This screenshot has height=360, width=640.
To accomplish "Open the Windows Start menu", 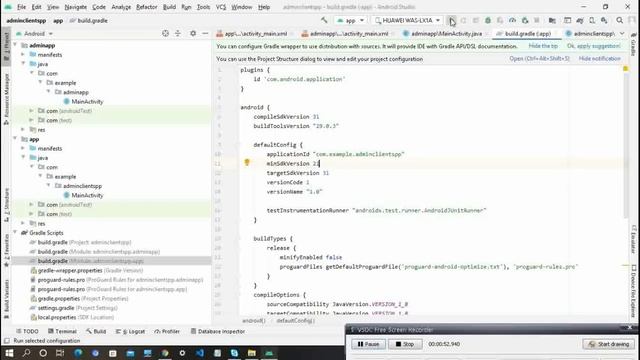I will (9, 353).
